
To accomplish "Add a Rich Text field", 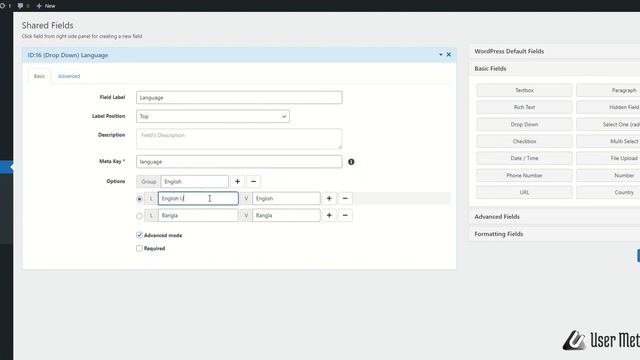I will coord(524,107).
